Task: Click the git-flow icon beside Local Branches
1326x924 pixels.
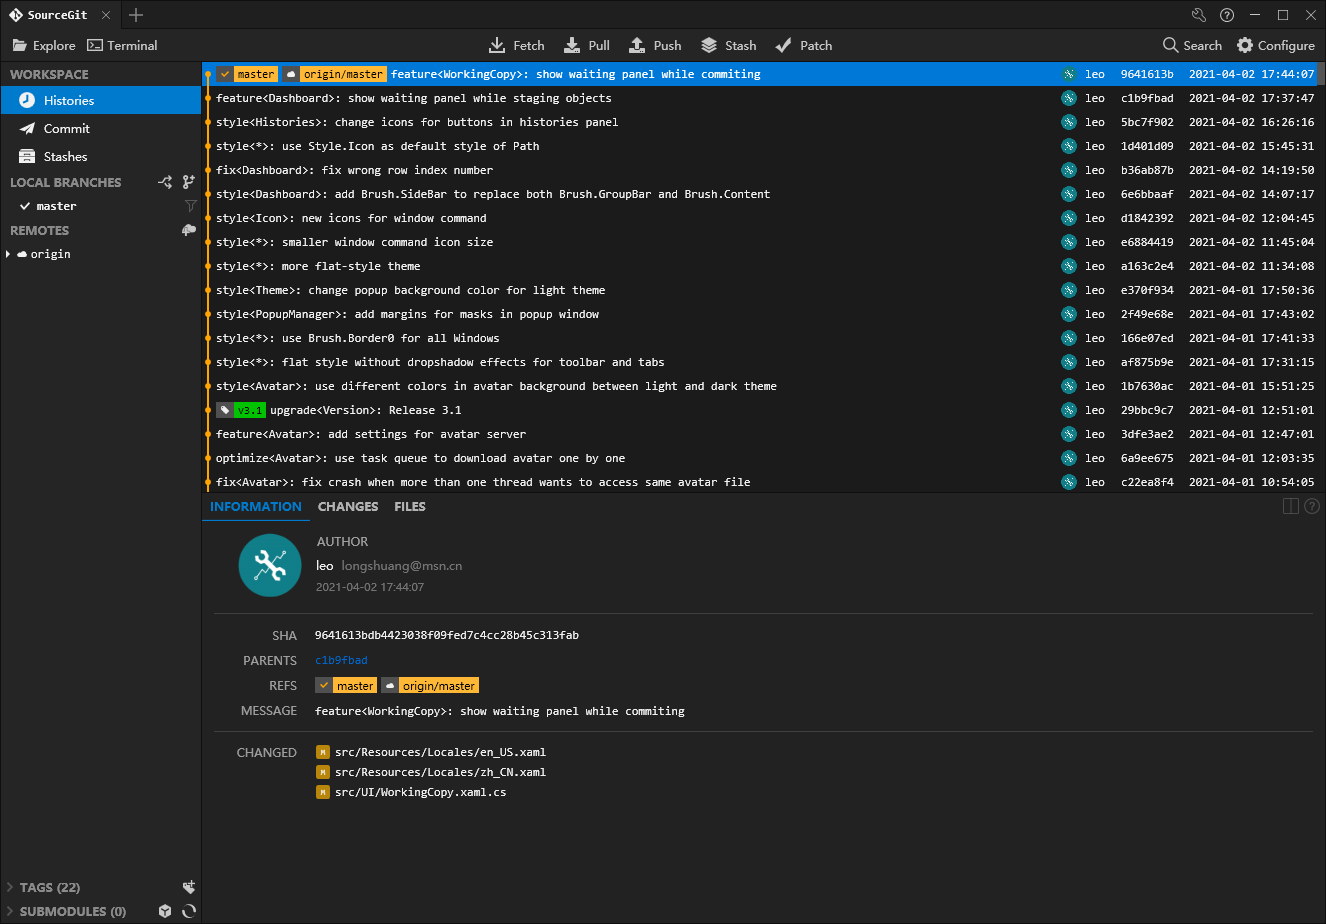Action: 166,182
